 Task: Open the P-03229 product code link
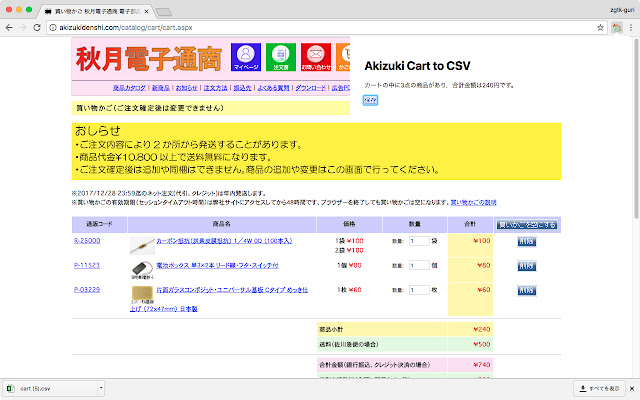click(87, 289)
